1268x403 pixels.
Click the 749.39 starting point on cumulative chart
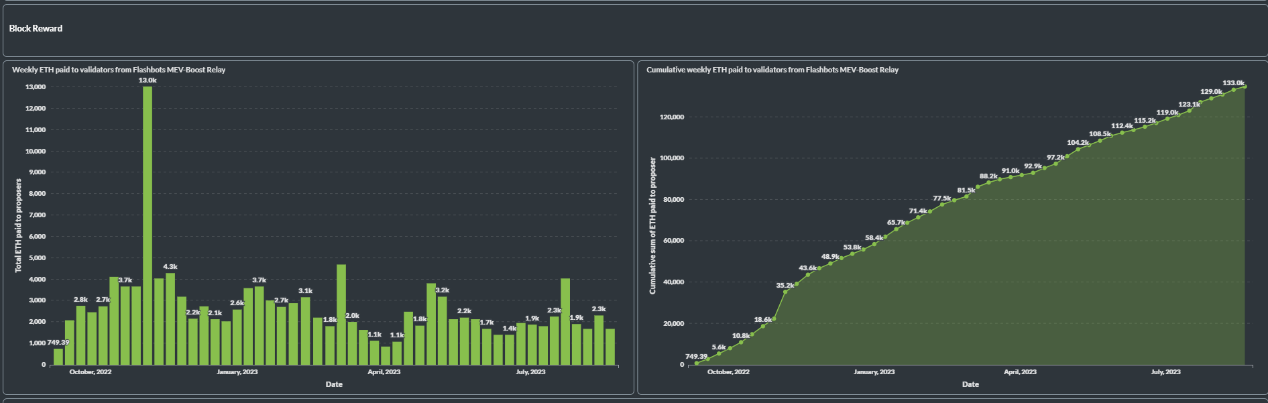coord(695,362)
